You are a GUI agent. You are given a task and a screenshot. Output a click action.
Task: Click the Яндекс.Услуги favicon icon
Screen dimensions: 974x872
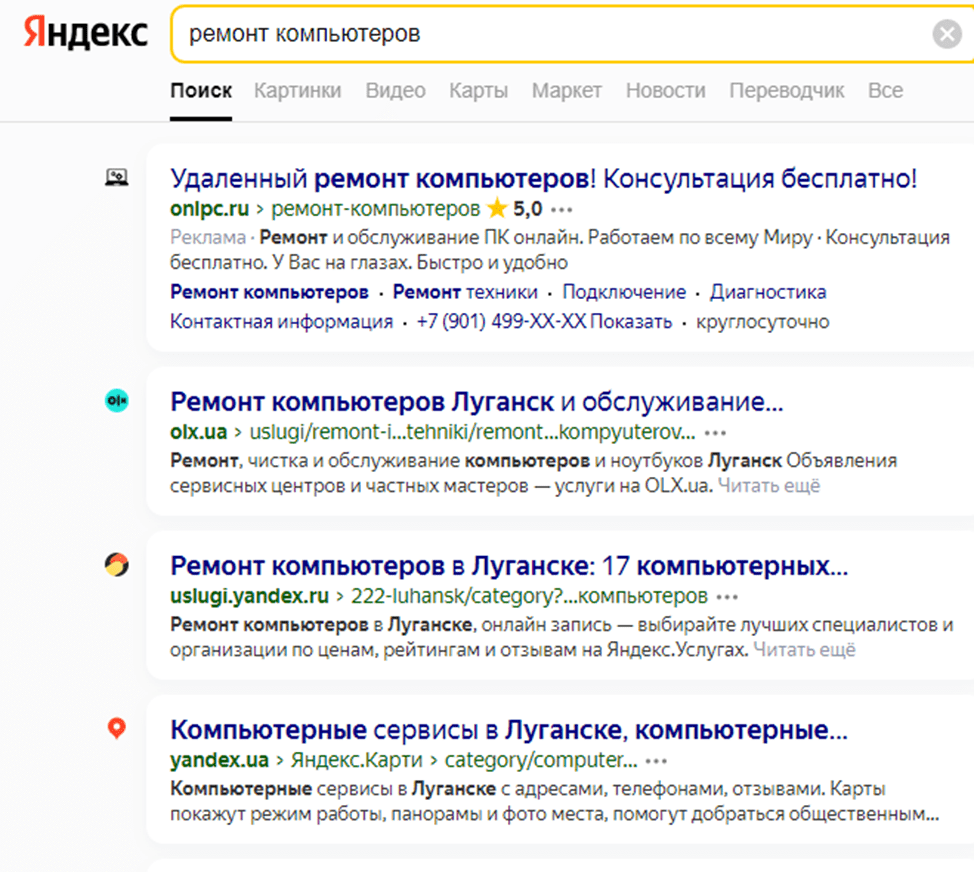pyautogui.click(x=117, y=565)
